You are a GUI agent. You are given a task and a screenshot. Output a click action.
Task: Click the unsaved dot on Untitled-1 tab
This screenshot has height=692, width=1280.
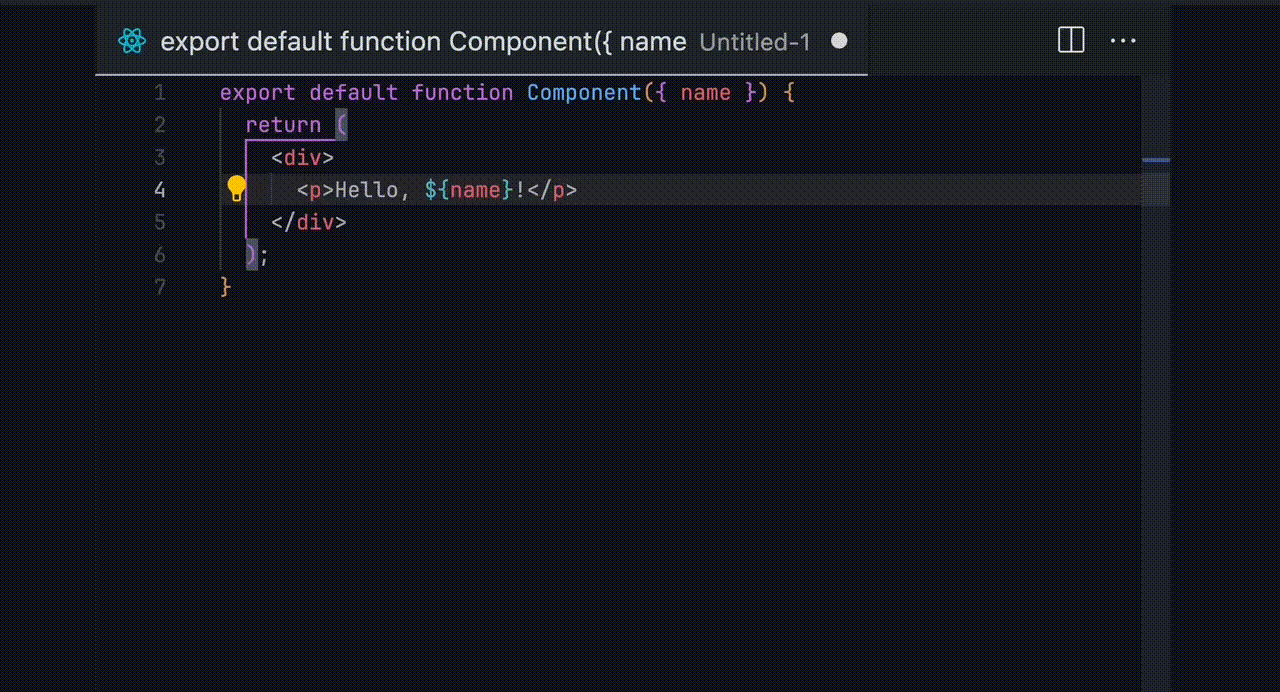[x=839, y=41]
